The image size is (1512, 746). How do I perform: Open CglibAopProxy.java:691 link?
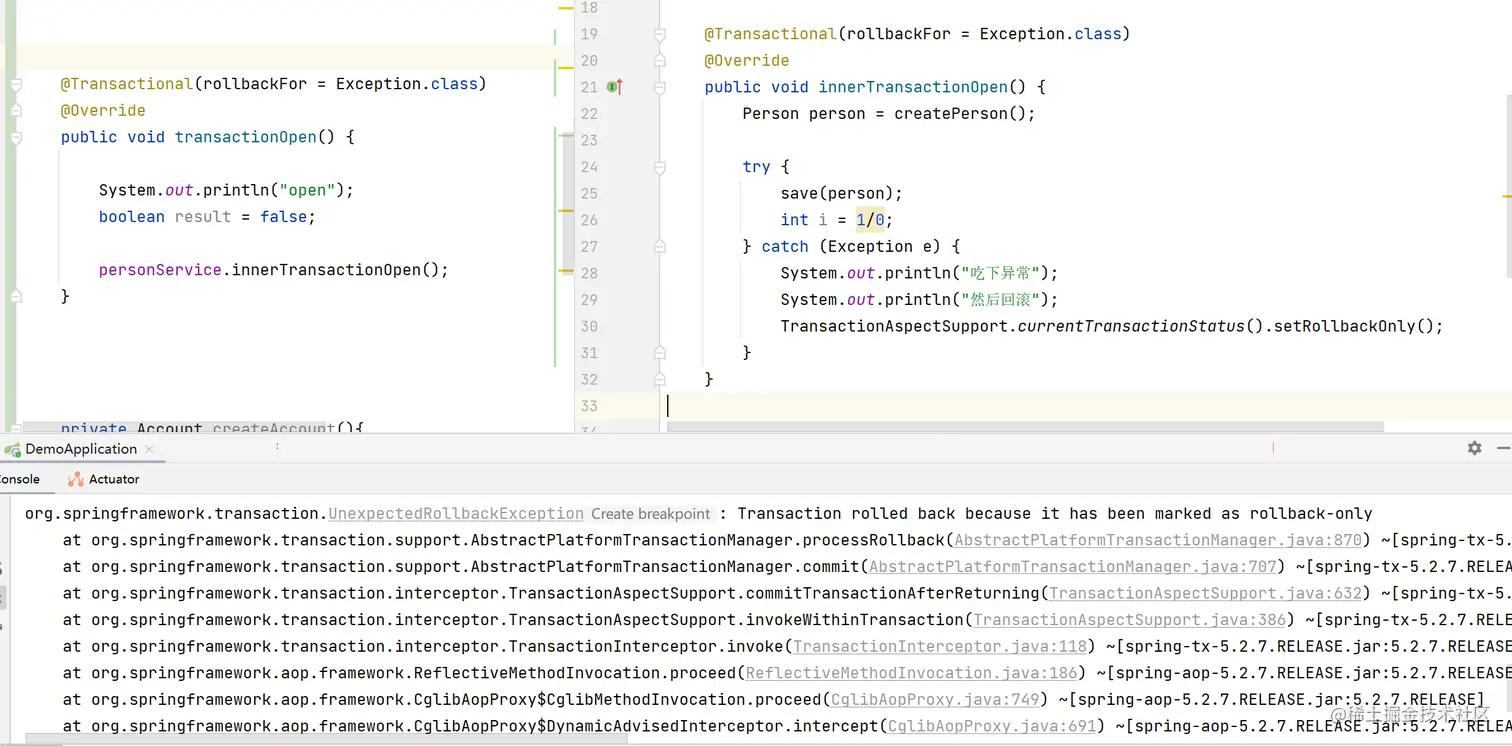pyautogui.click(x=993, y=726)
